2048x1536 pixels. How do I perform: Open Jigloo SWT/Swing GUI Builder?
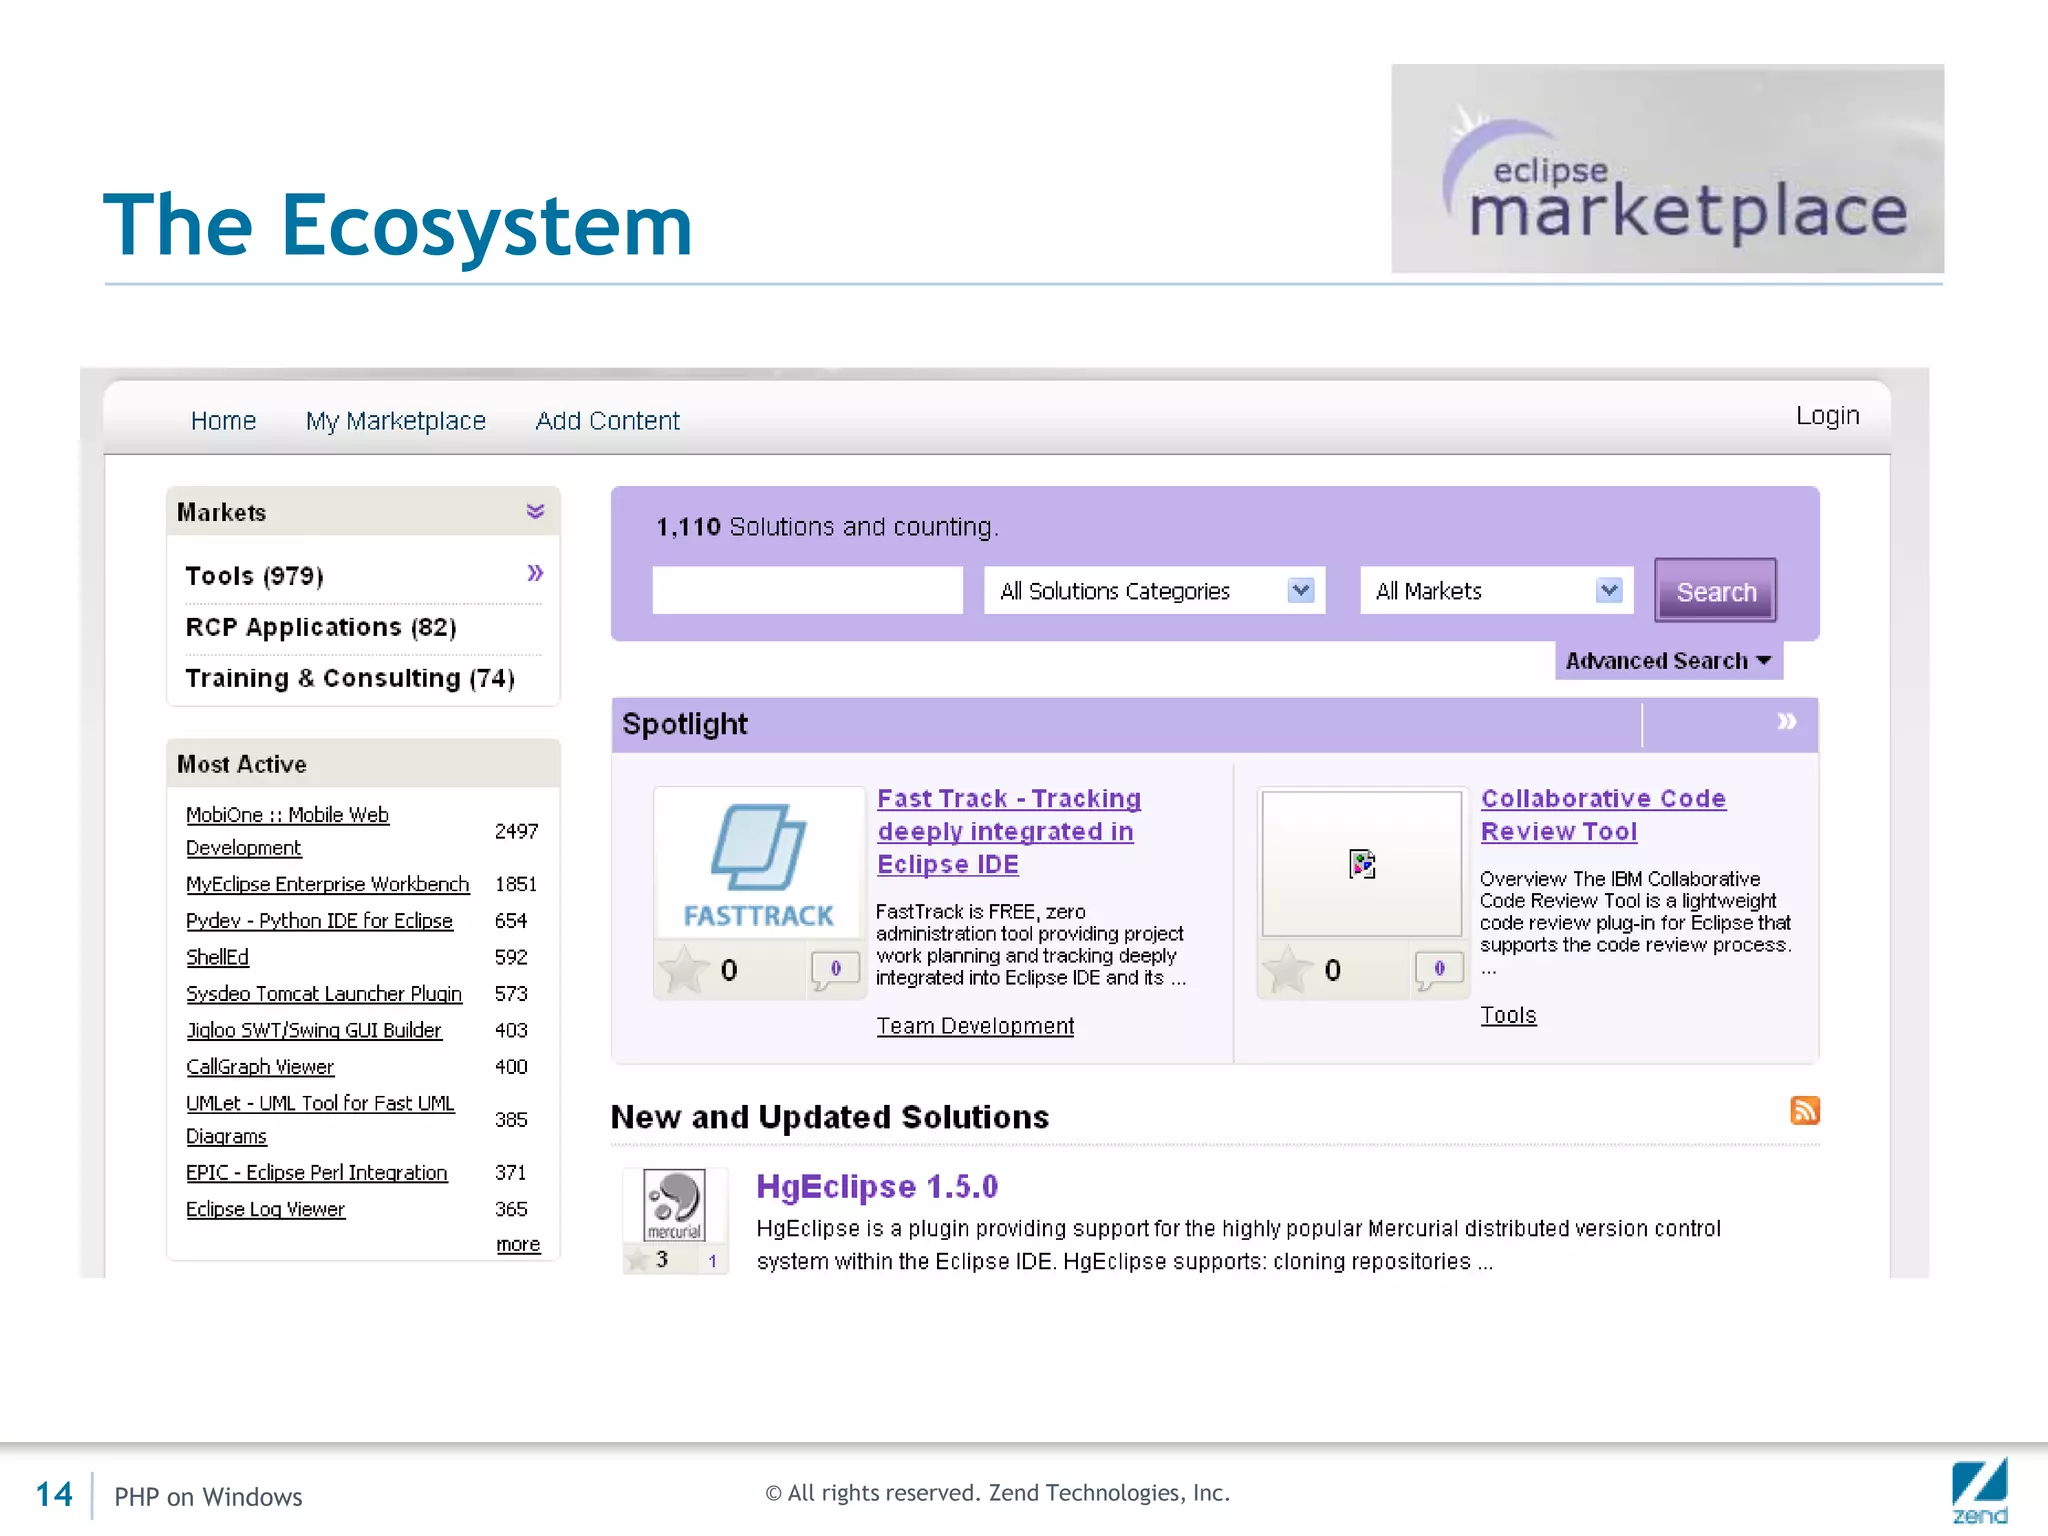(313, 1030)
